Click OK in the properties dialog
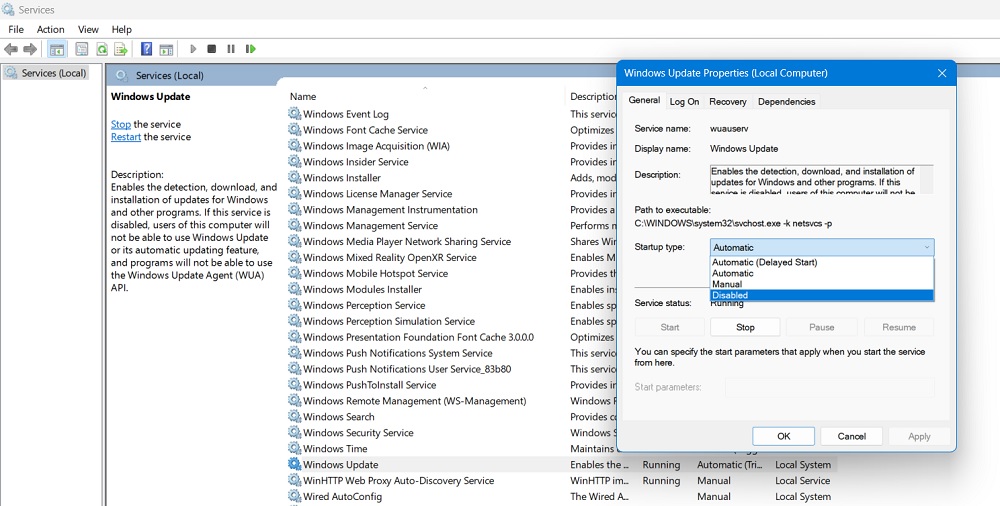The image size is (1000, 506). point(784,436)
